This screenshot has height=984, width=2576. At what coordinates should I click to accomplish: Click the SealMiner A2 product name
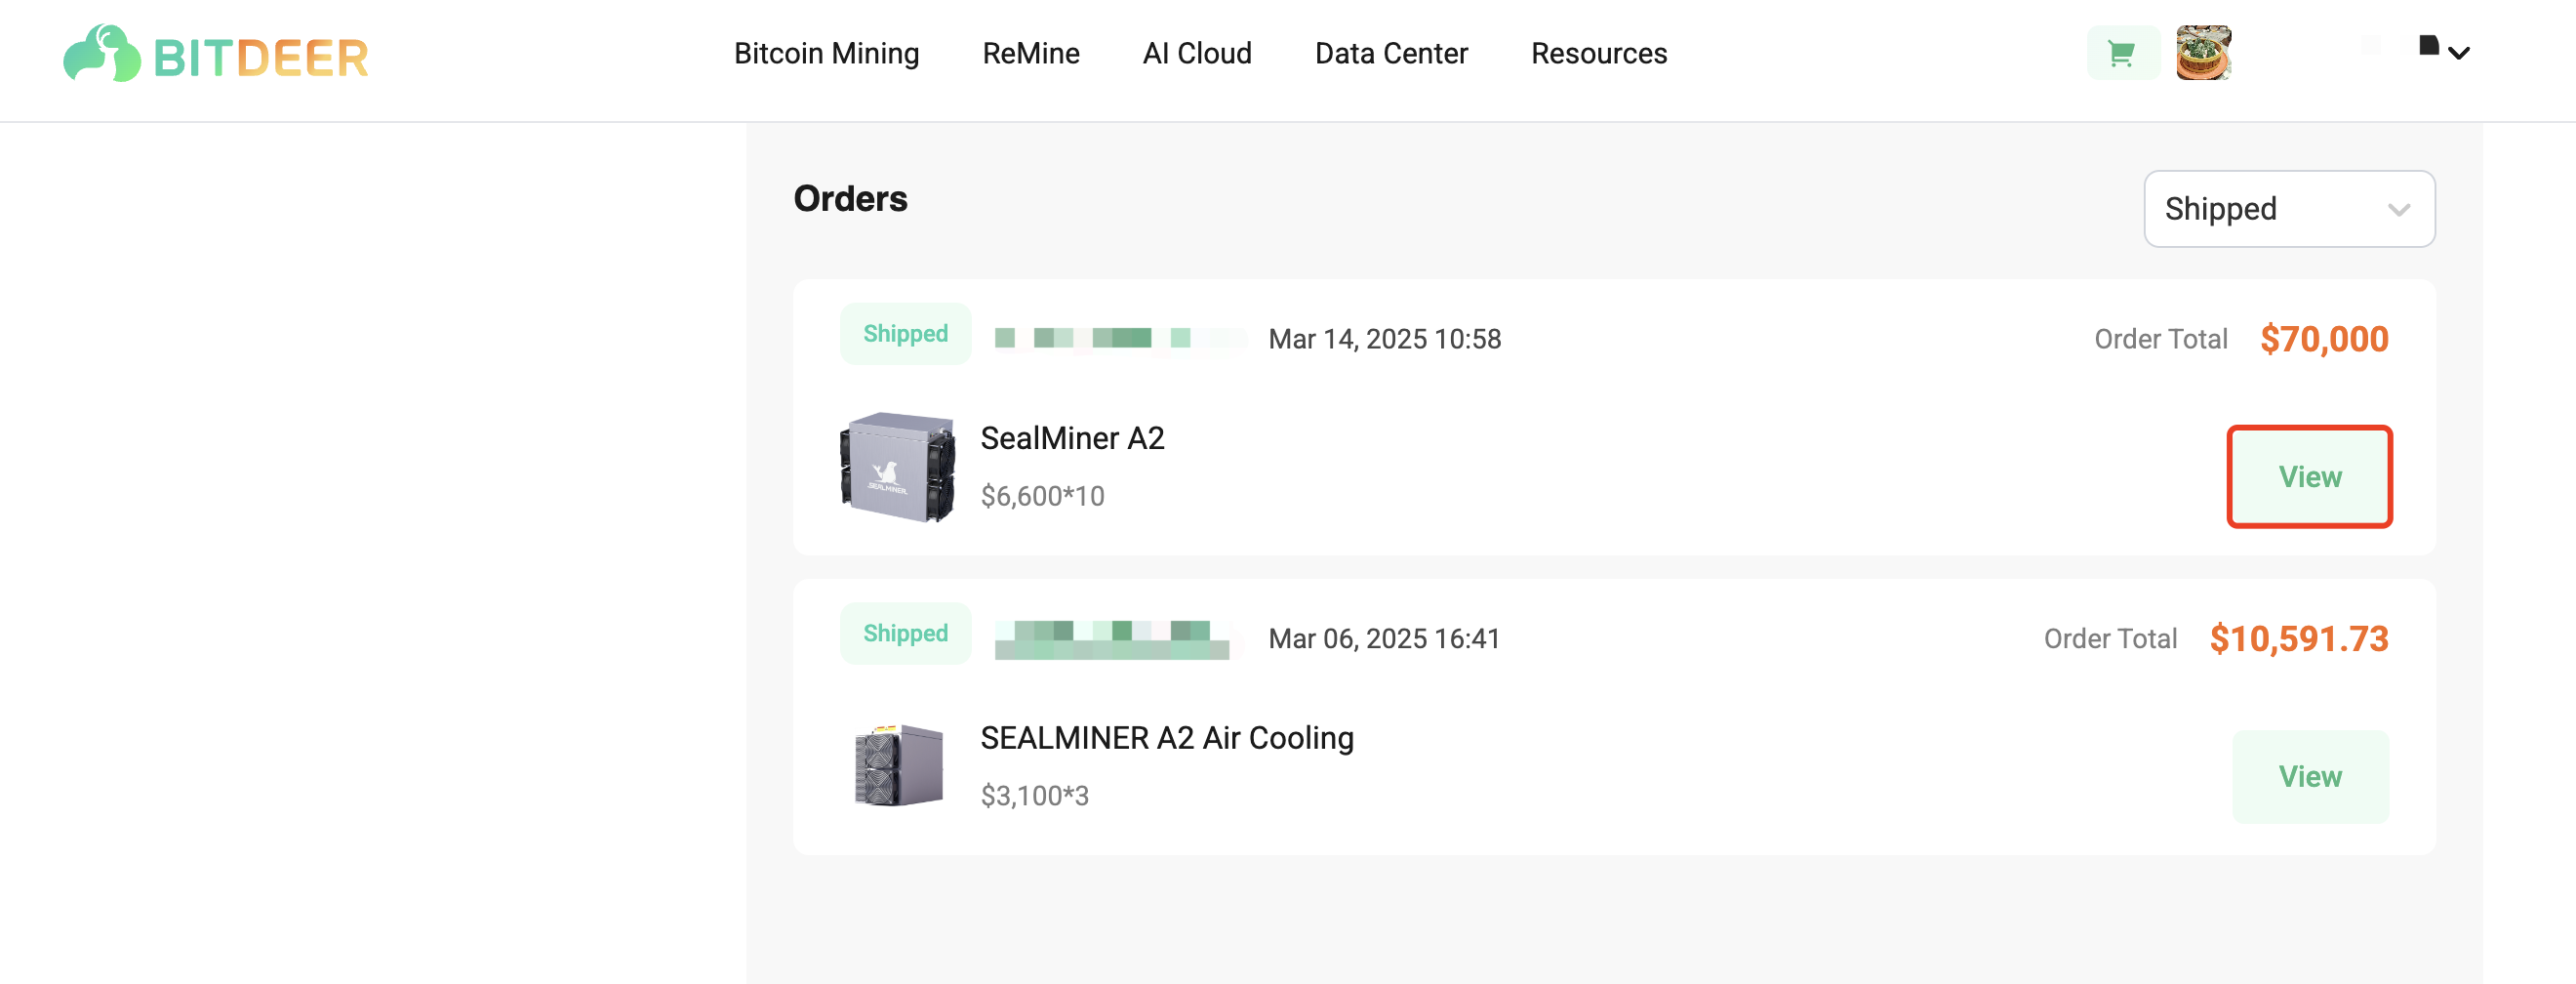pos(1072,438)
